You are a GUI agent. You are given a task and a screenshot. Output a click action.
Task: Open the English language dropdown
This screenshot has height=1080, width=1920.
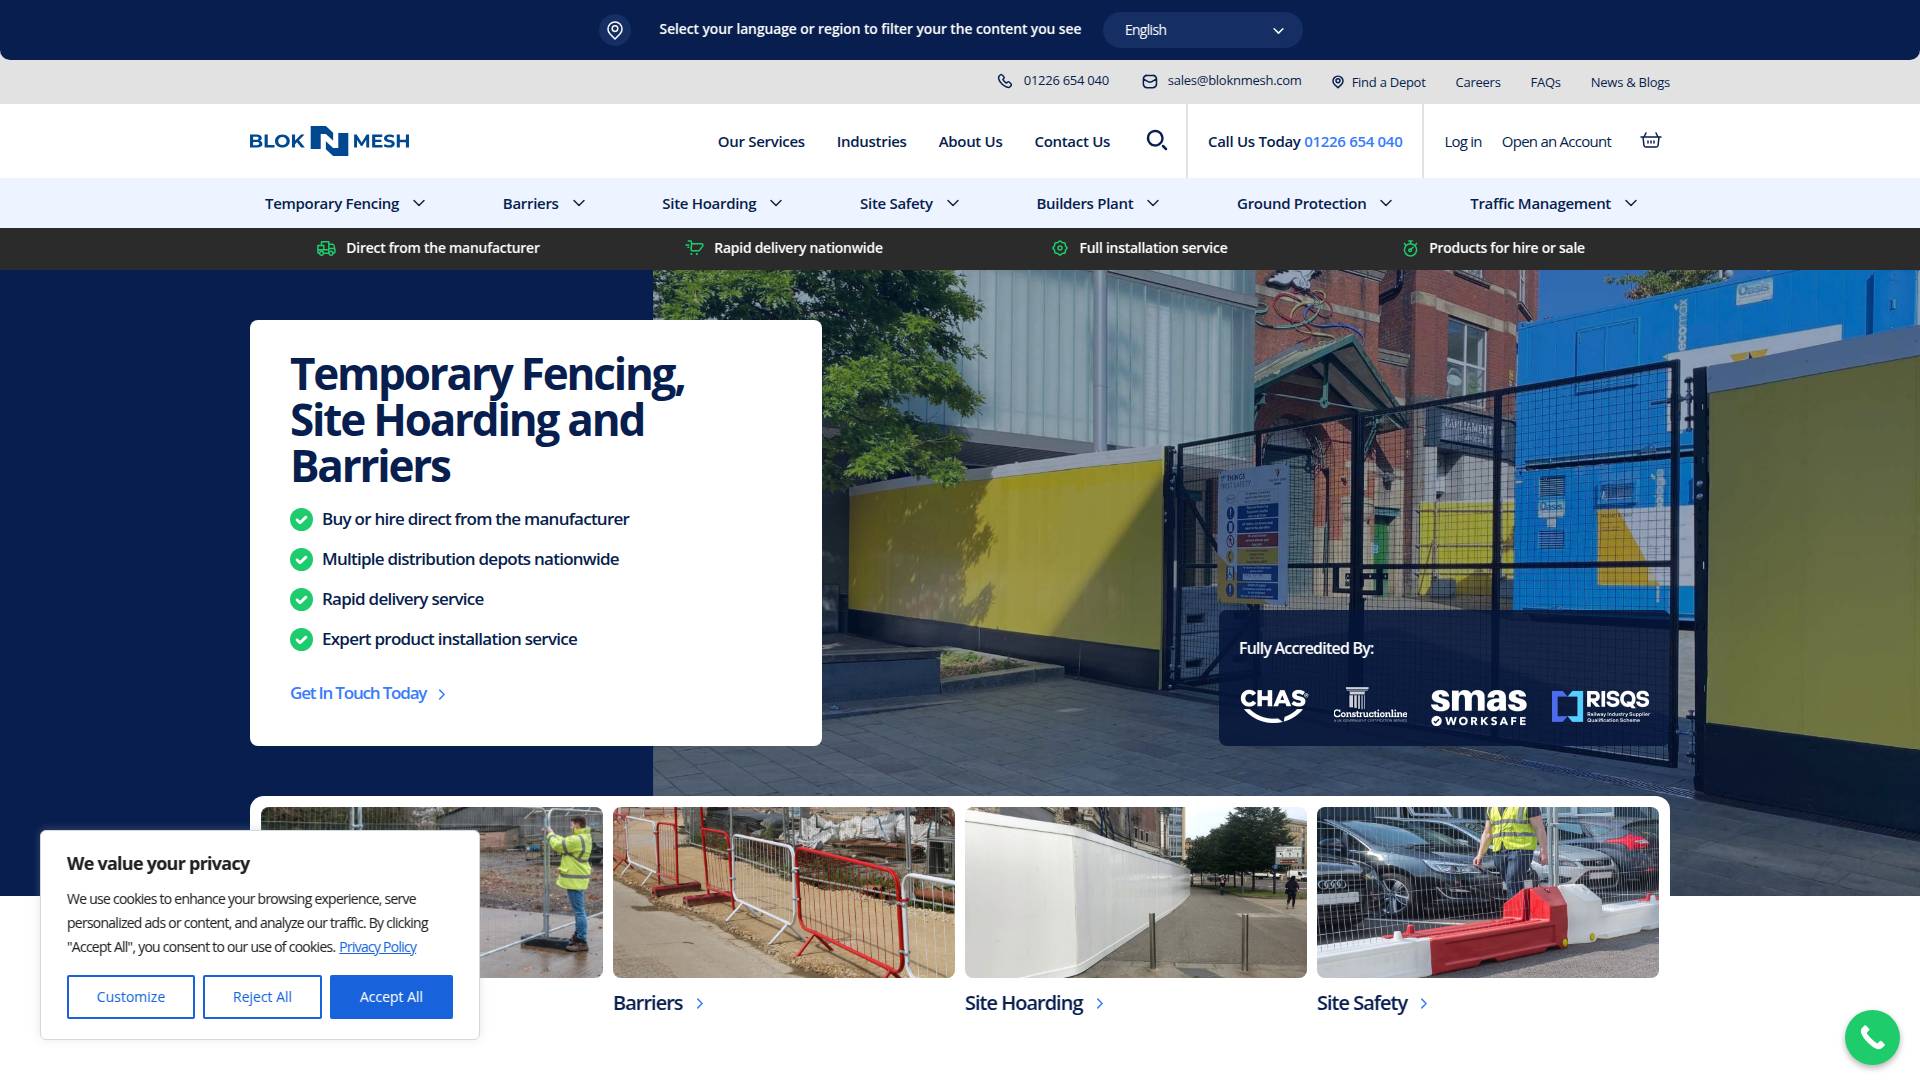point(1202,29)
